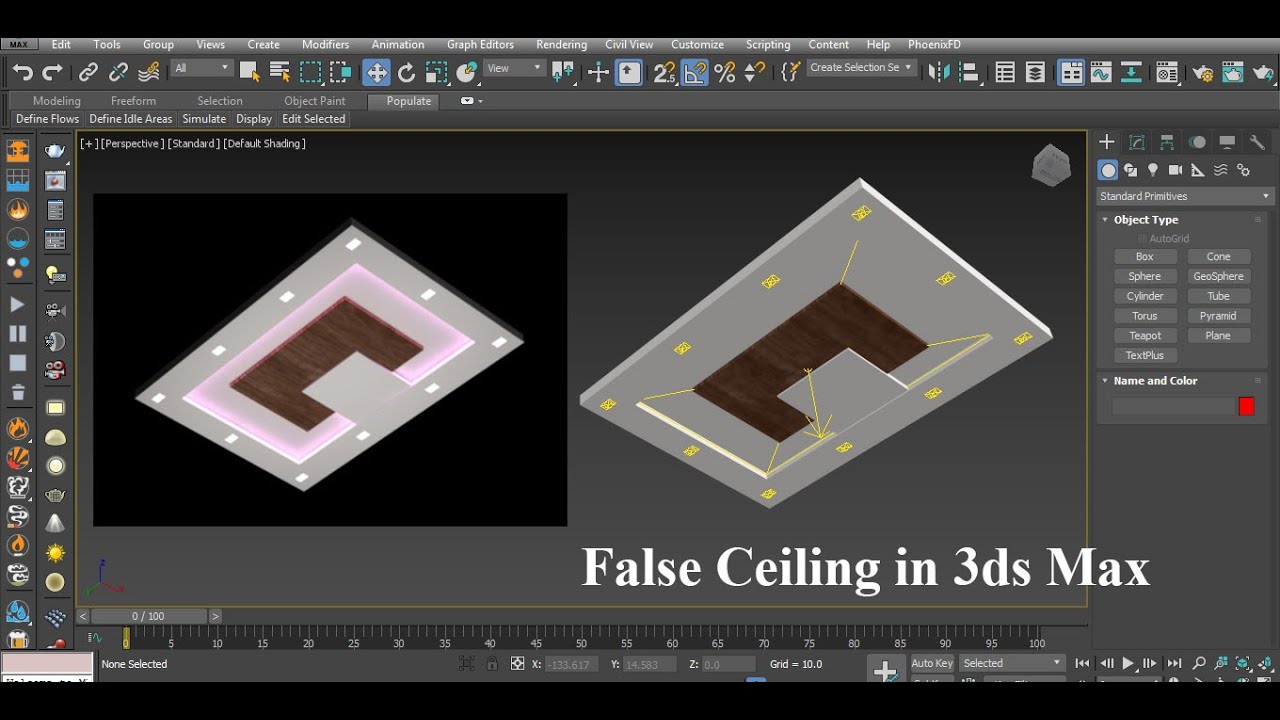
Task: Click the Unlink Selection icon
Action: click(118, 72)
